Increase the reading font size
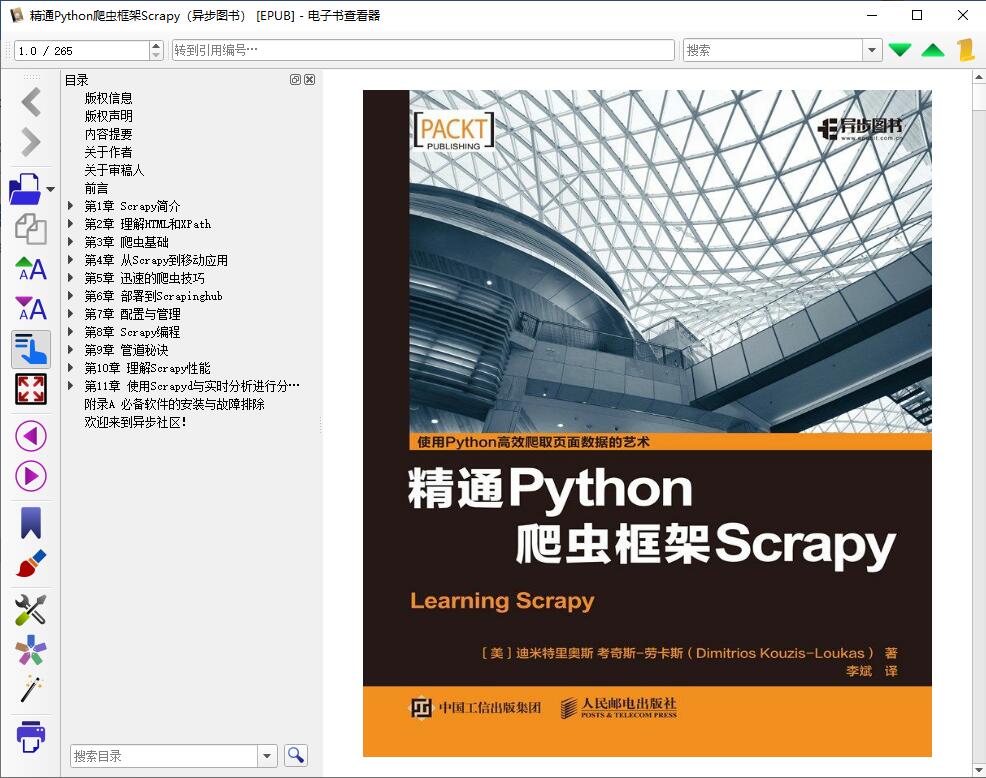 pyautogui.click(x=30, y=269)
